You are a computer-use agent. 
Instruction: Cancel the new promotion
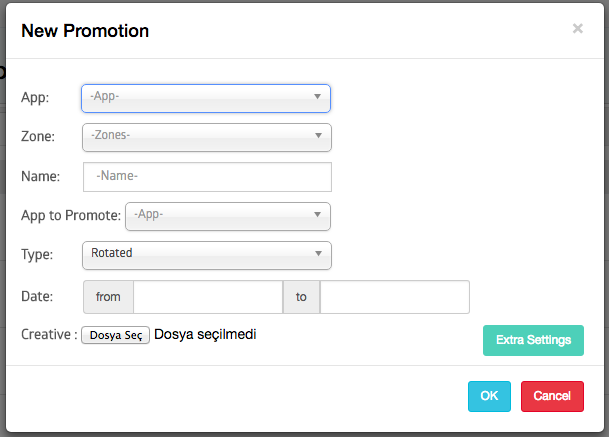(x=552, y=396)
